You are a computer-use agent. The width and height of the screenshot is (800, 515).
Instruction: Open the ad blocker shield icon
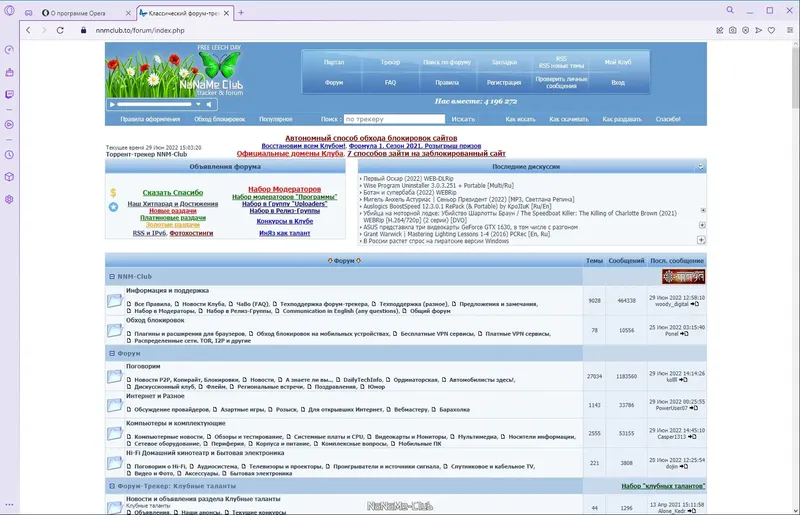(x=745, y=30)
